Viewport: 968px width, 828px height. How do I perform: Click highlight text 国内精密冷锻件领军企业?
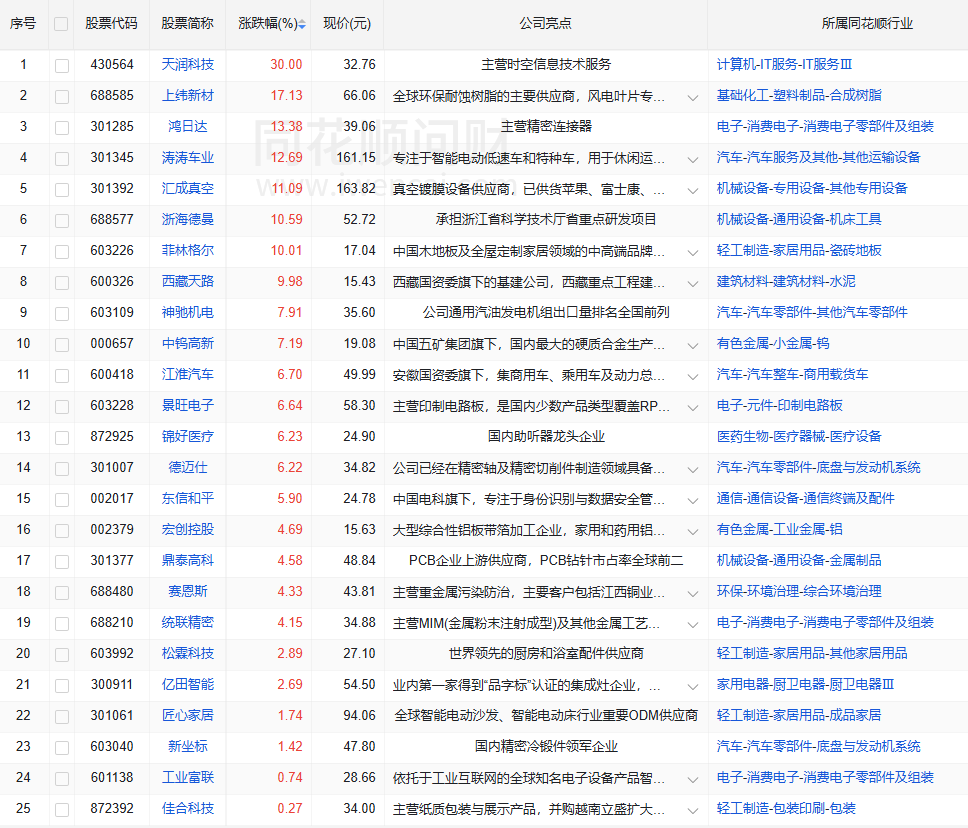click(x=546, y=746)
